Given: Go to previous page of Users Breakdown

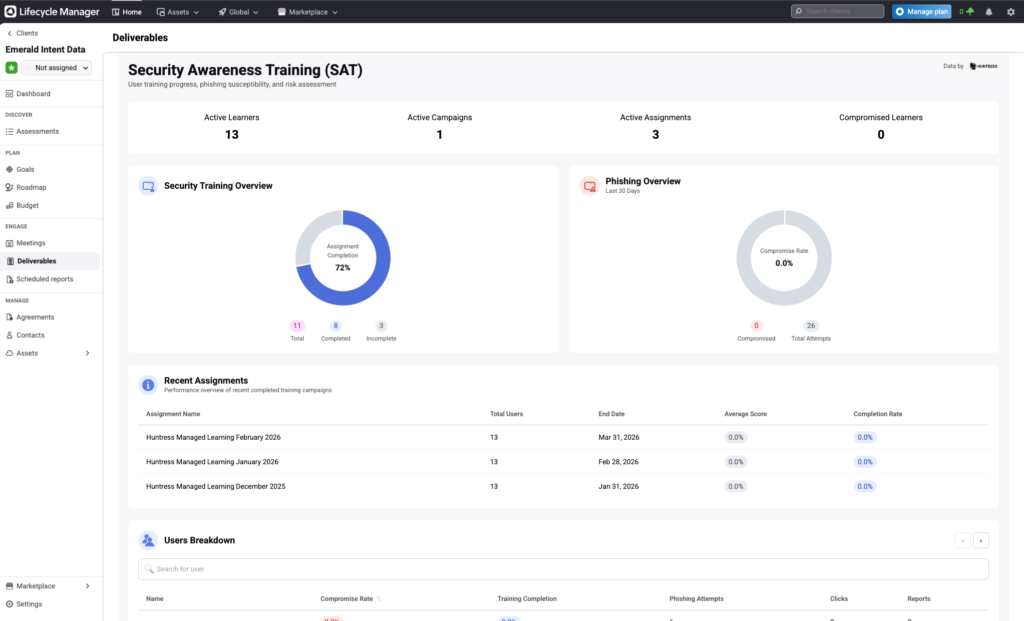Looking at the screenshot, I should pyautogui.click(x=963, y=541).
